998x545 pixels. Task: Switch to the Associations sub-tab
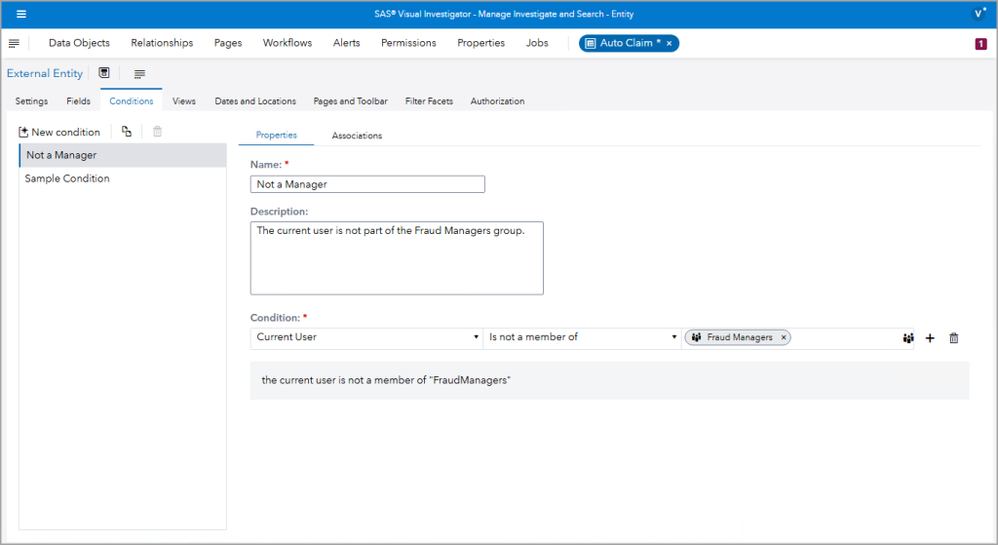click(x=356, y=136)
